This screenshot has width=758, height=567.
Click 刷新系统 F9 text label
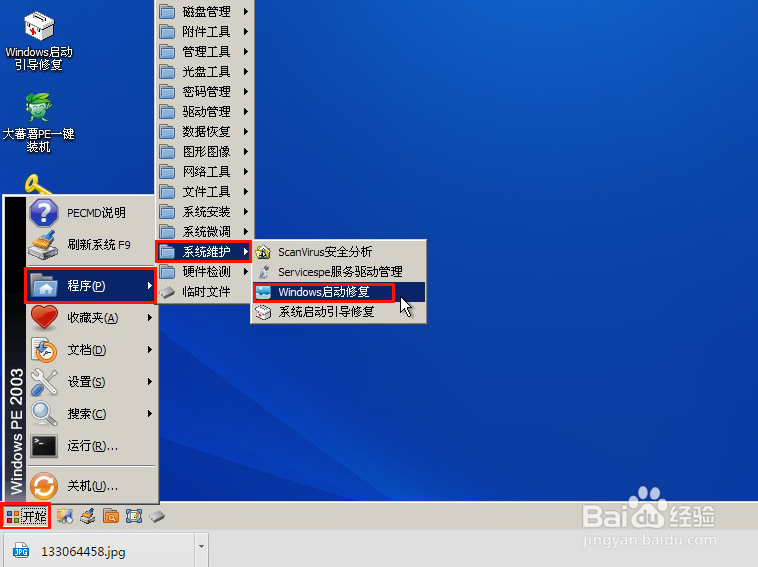(x=99, y=245)
